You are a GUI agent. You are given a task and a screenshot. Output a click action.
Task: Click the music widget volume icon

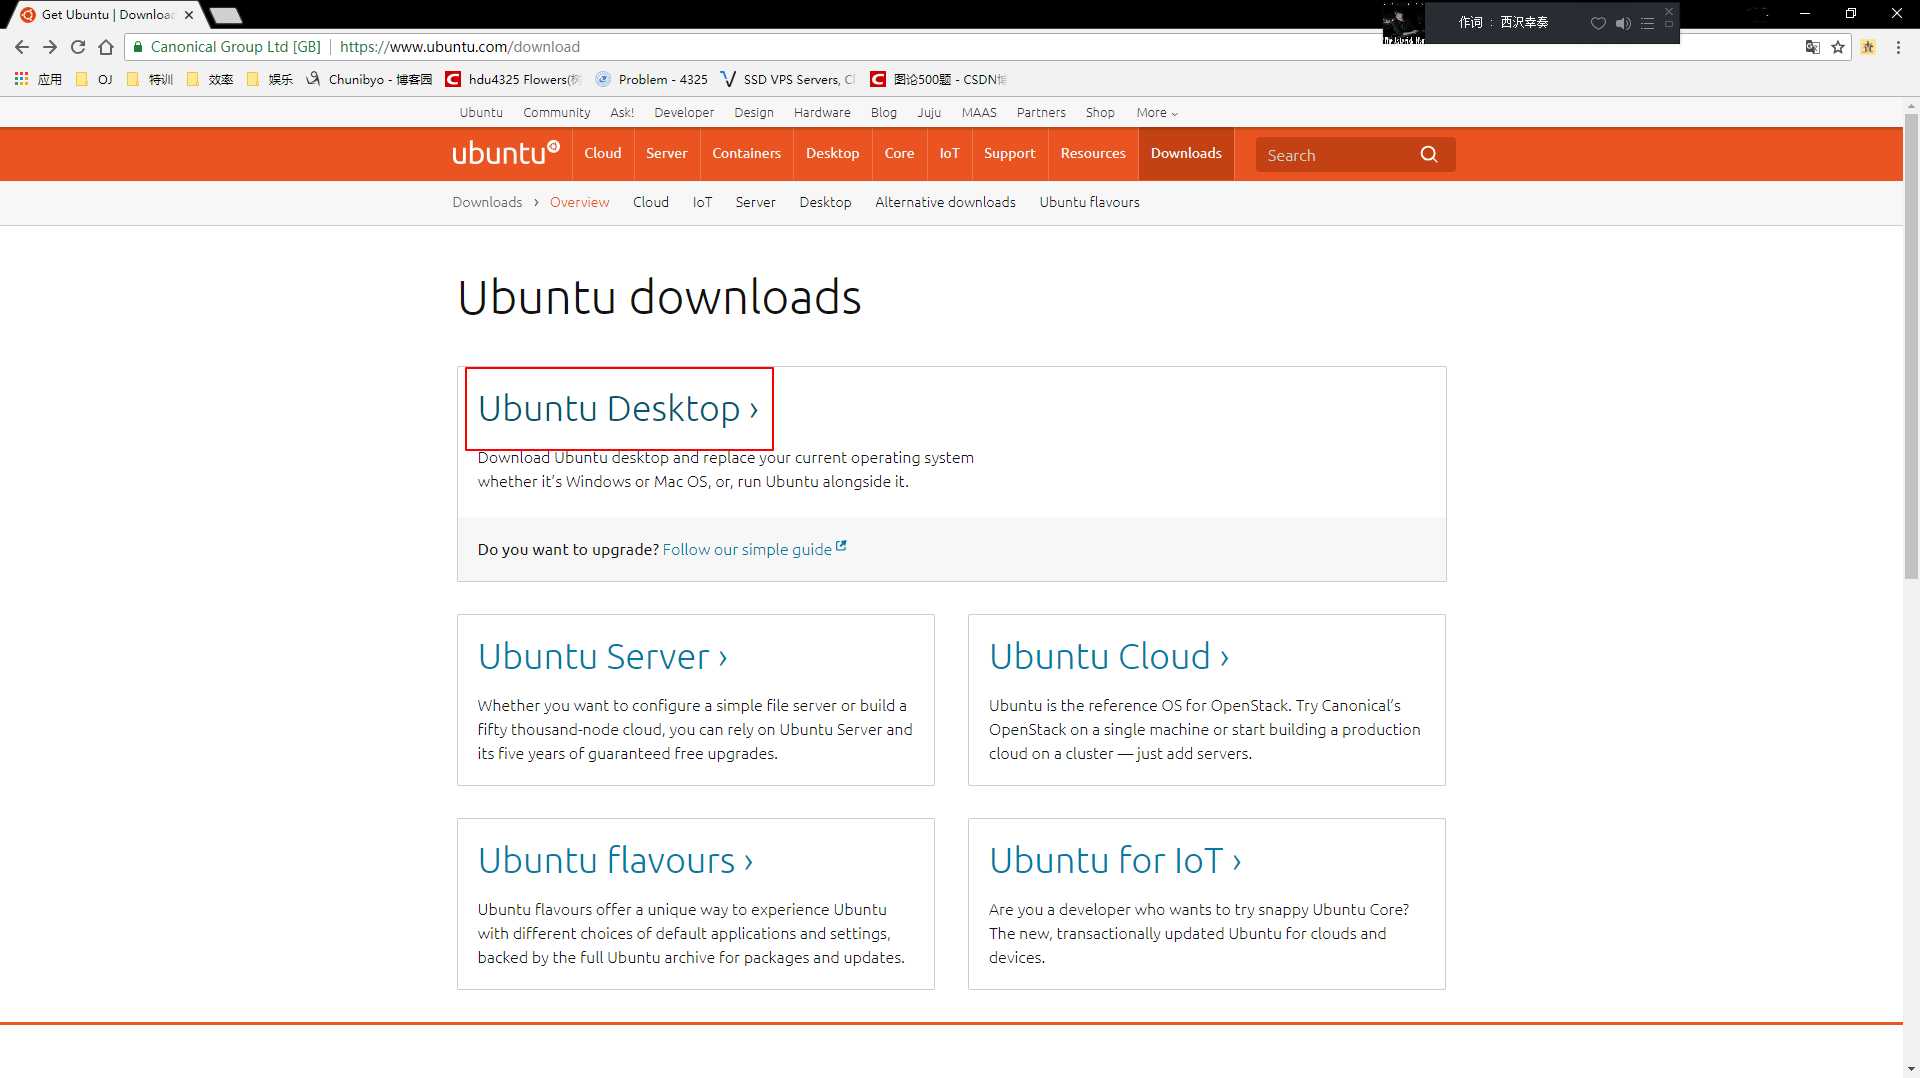click(x=1622, y=23)
